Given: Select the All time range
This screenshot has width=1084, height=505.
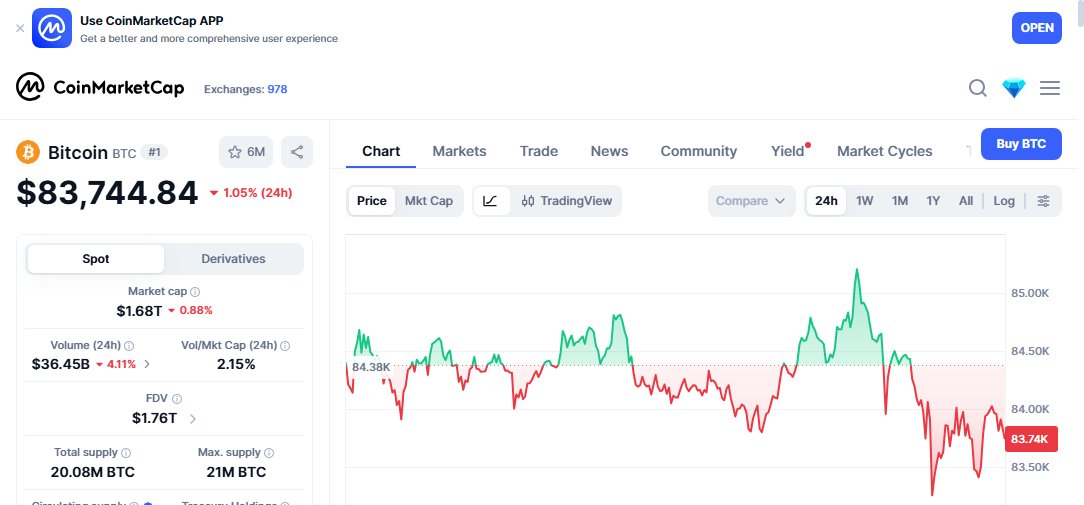Looking at the screenshot, I should (966, 201).
